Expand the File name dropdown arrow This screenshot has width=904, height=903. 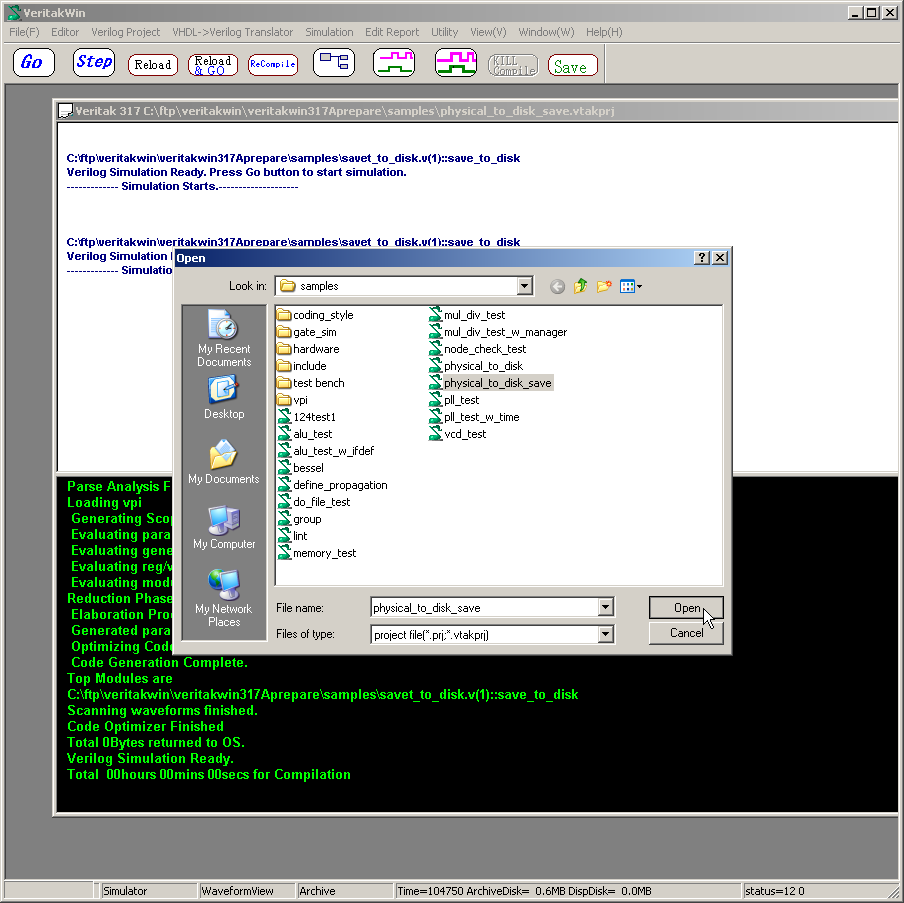605,607
